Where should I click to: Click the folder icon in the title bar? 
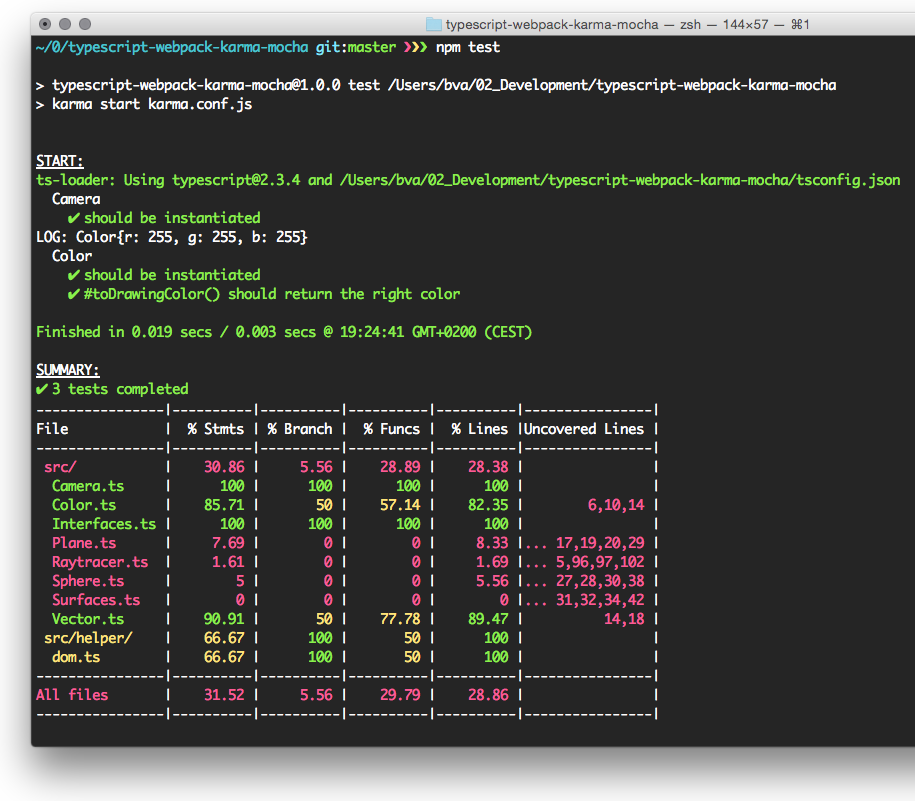point(434,25)
